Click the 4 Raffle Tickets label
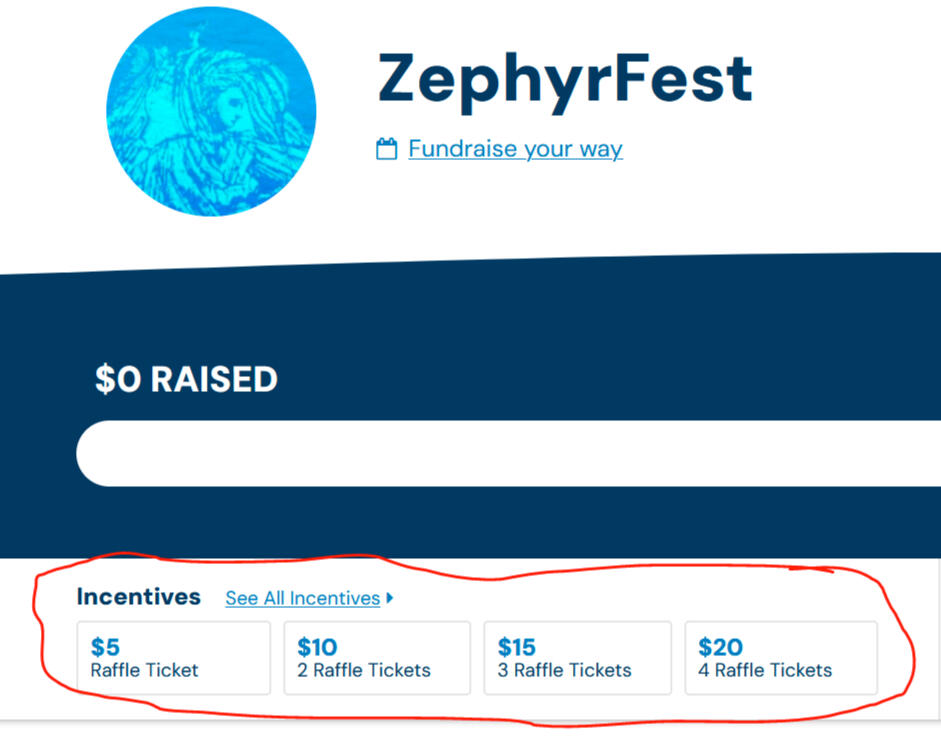Image resolution: width=941 pixels, height=754 pixels. pyautogui.click(x=765, y=670)
